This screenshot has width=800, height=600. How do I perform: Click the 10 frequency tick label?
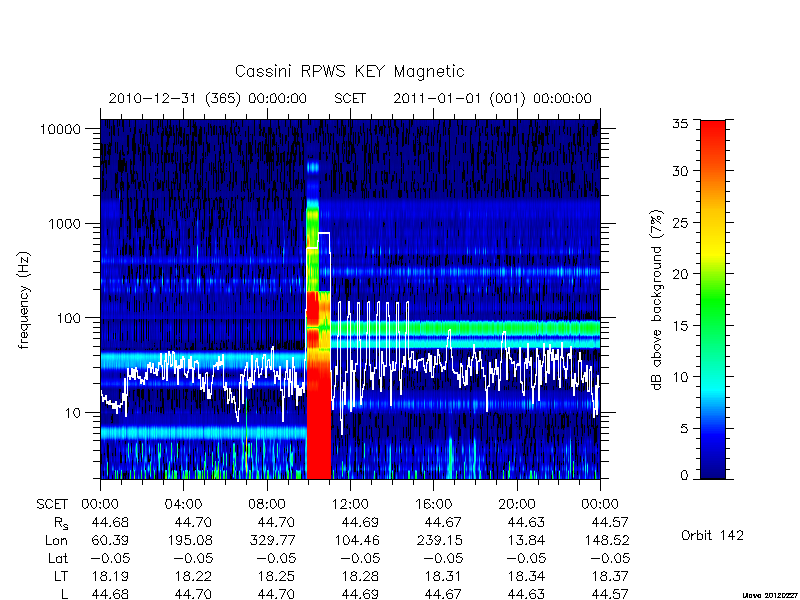(x=73, y=412)
